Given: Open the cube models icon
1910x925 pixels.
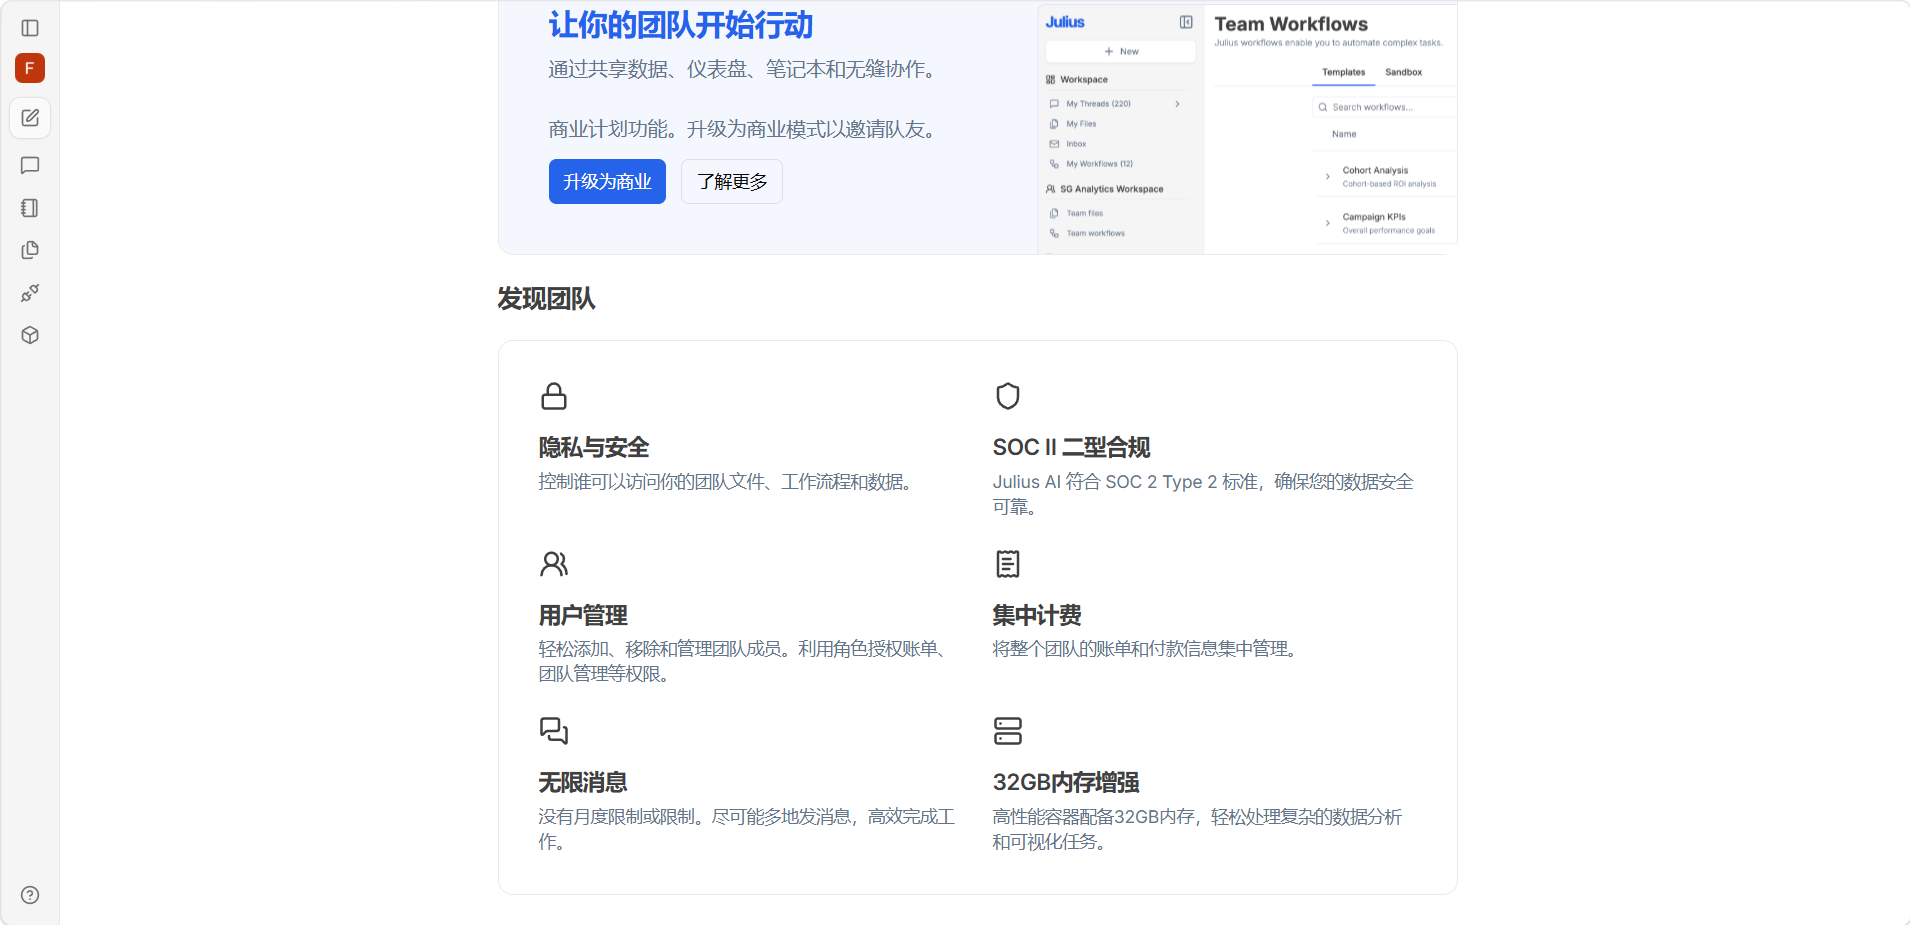Looking at the screenshot, I should pyautogui.click(x=30, y=335).
